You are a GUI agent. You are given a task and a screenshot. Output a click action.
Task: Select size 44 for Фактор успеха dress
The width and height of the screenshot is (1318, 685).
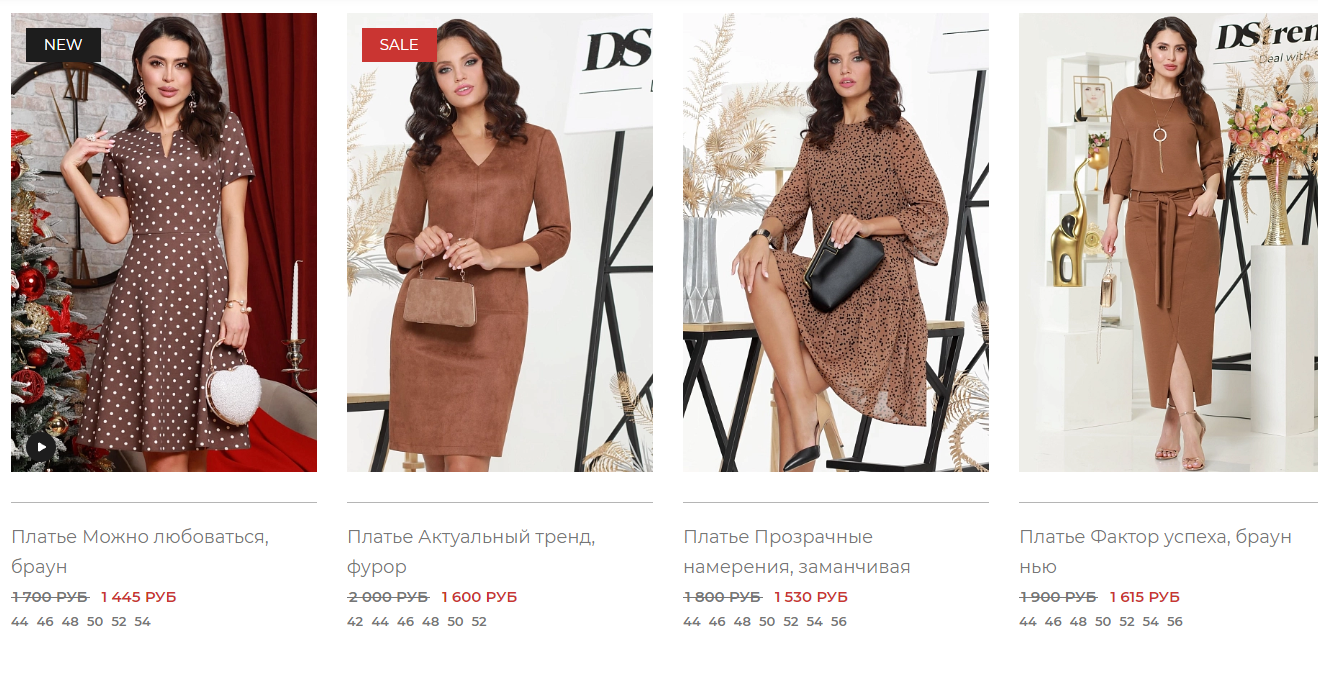tap(1028, 621)
